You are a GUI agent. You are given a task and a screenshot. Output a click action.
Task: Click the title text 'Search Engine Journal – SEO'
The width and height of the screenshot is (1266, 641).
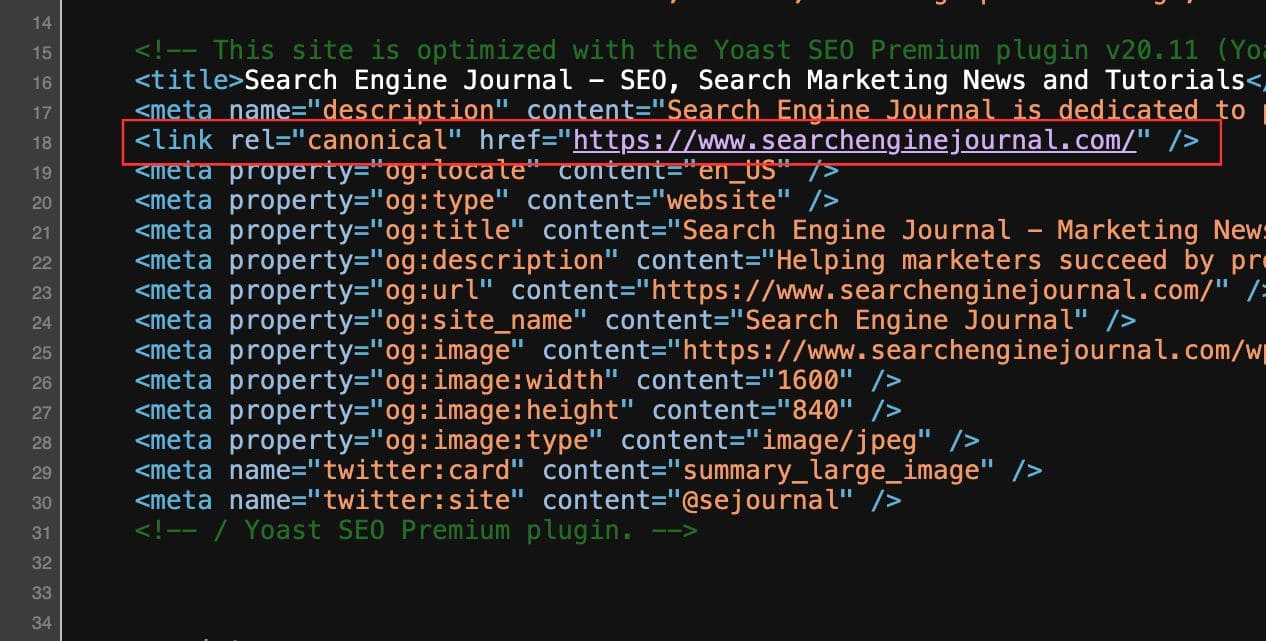461,80
